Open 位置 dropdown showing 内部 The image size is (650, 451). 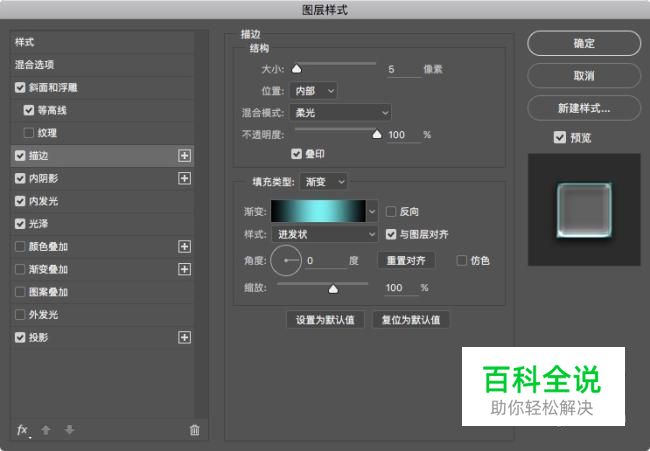pos(313,91)
